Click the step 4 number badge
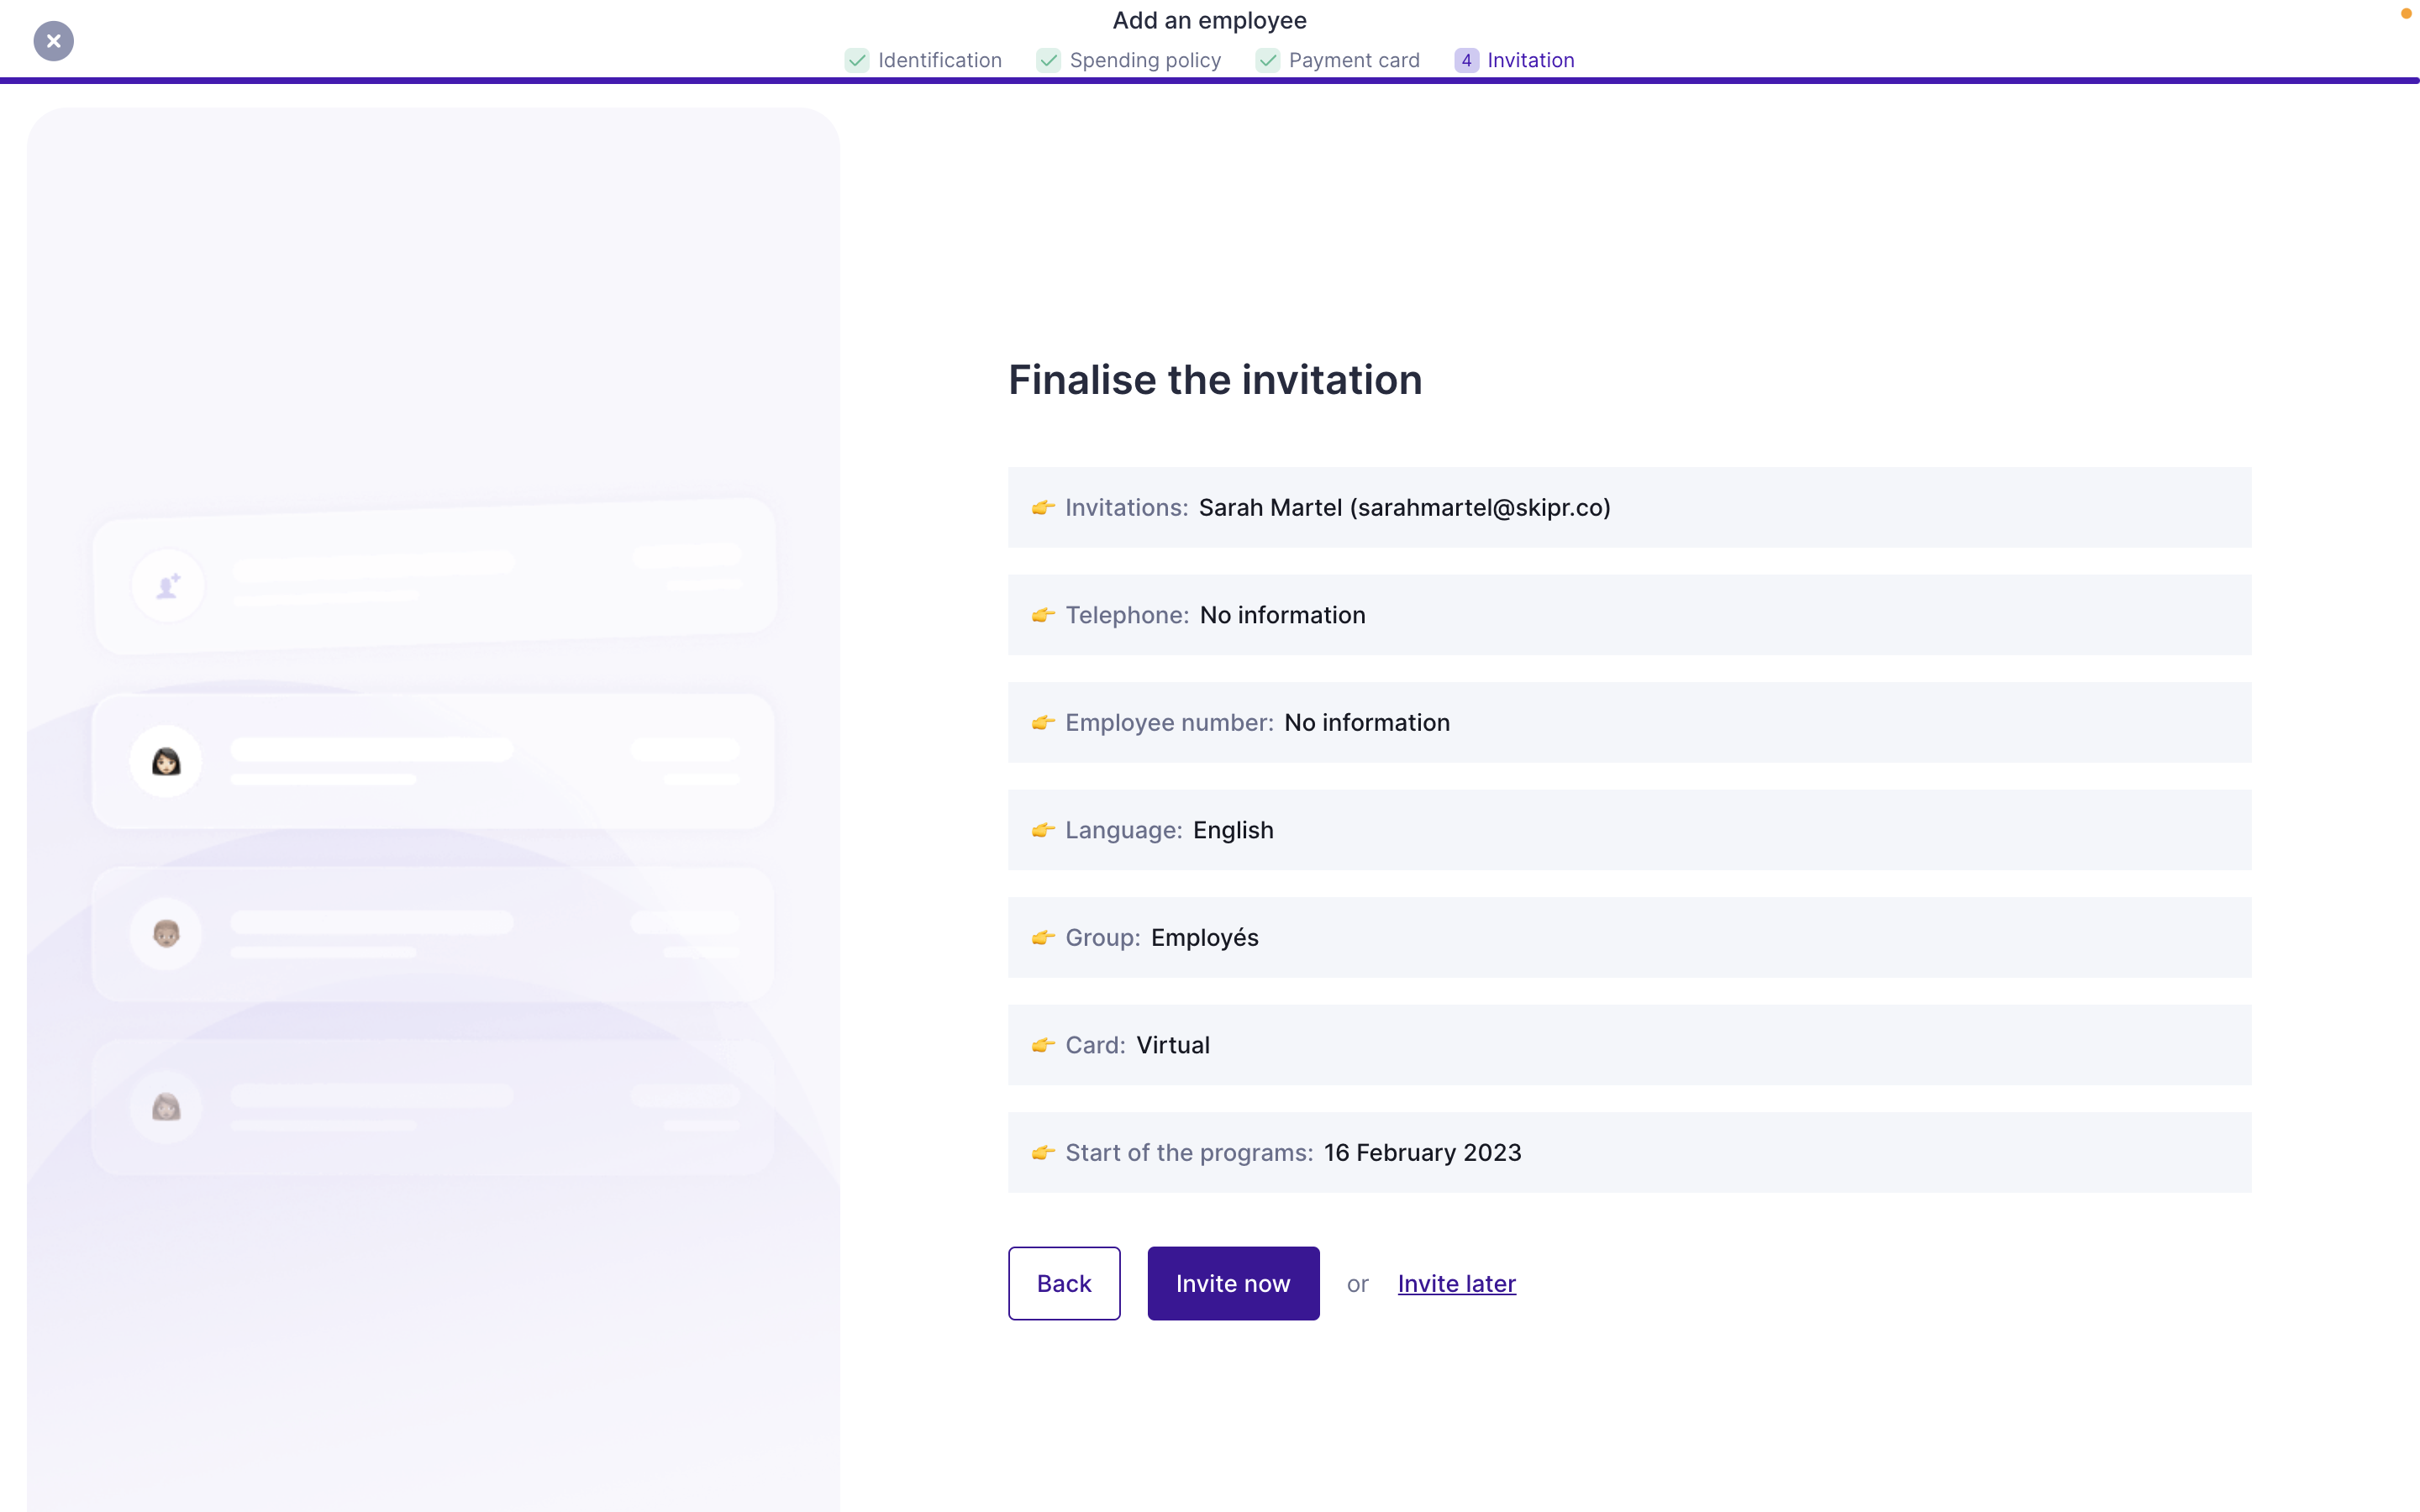This screenshot has width=2420, height=1512. click(1466, 60)
